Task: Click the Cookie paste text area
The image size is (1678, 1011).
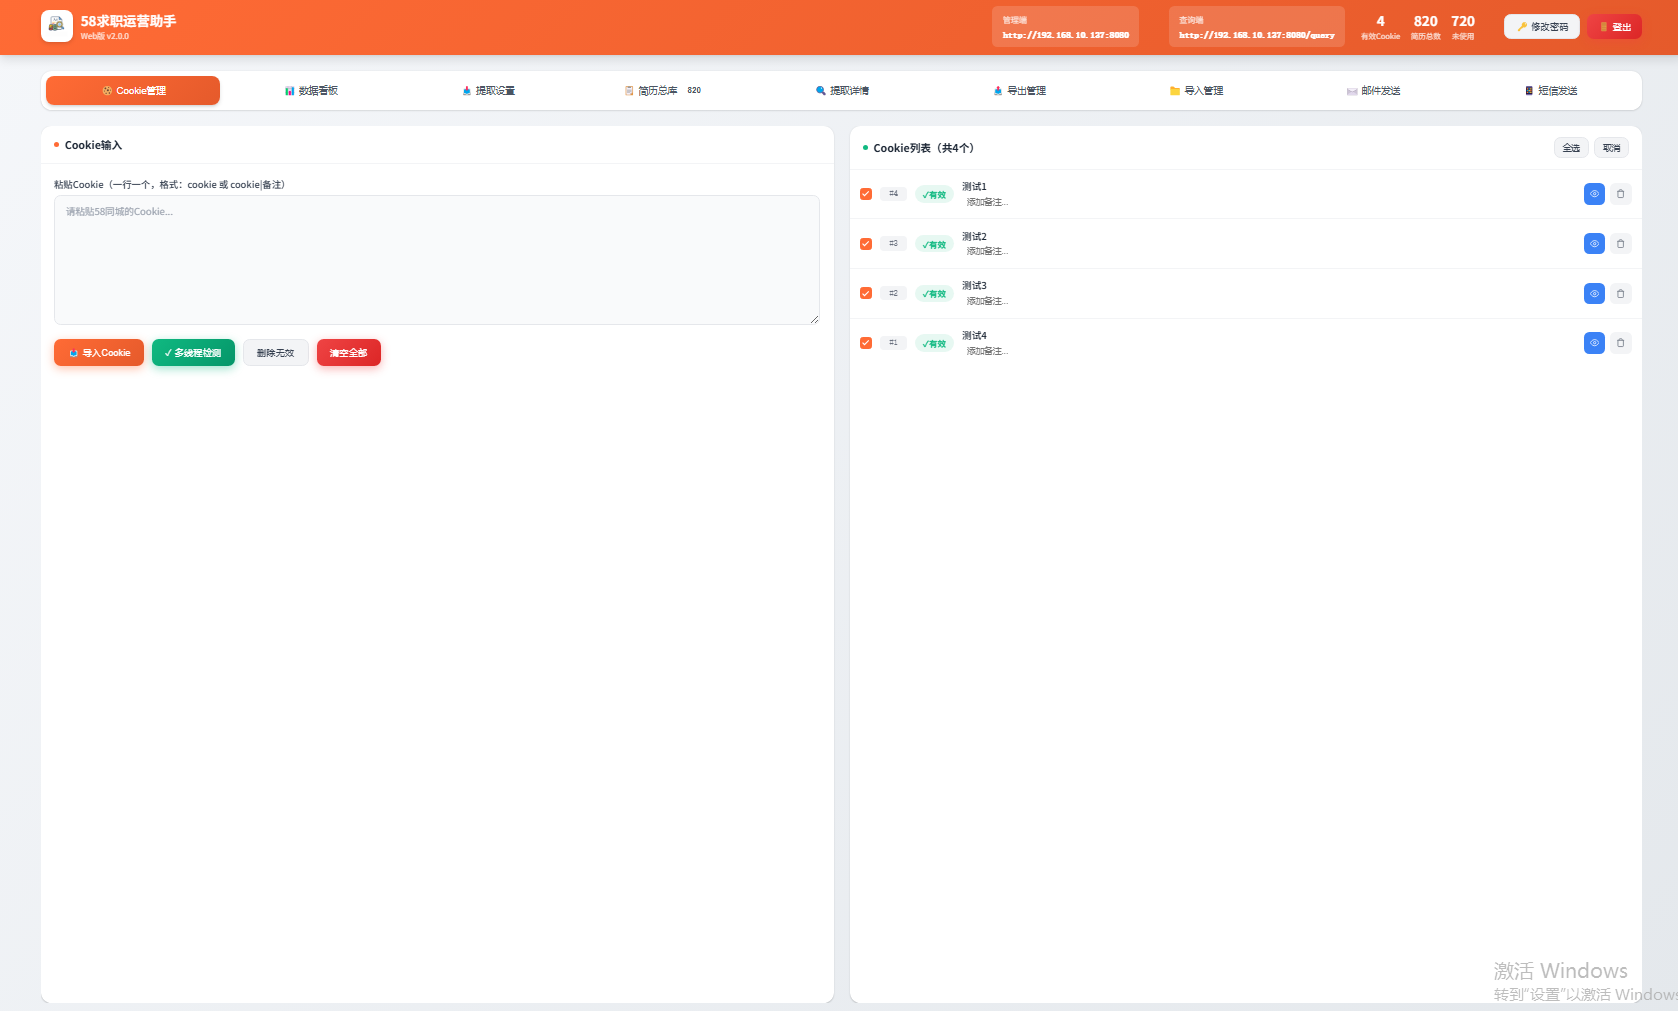Action: pos(436,260)
